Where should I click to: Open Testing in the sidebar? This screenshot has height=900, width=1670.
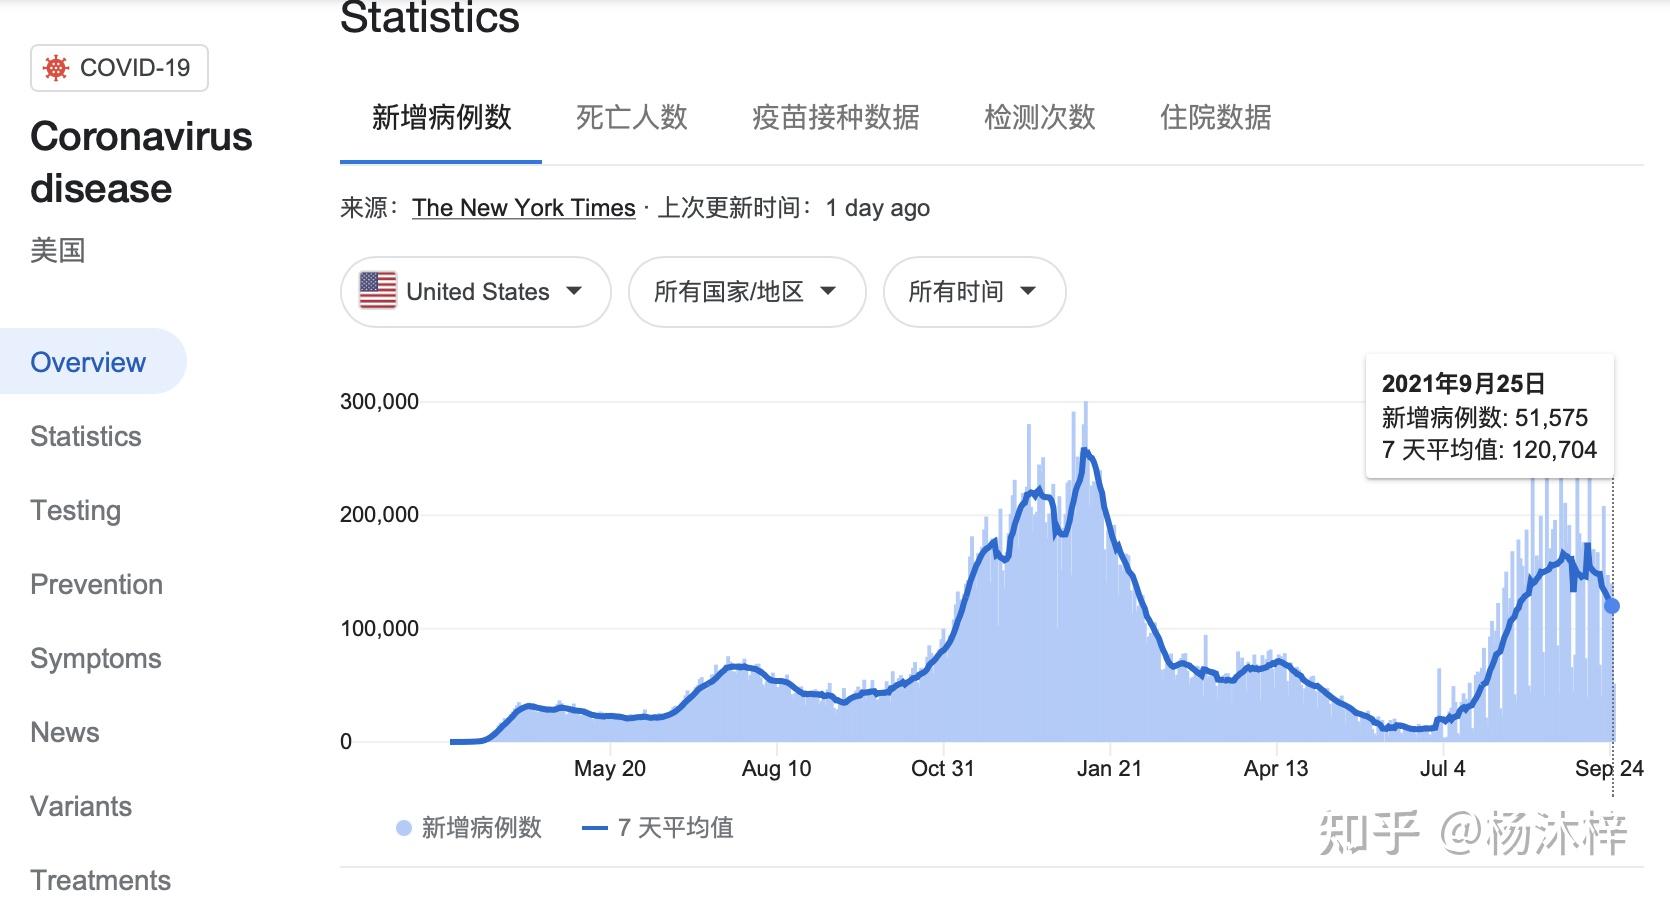point(75,510)
